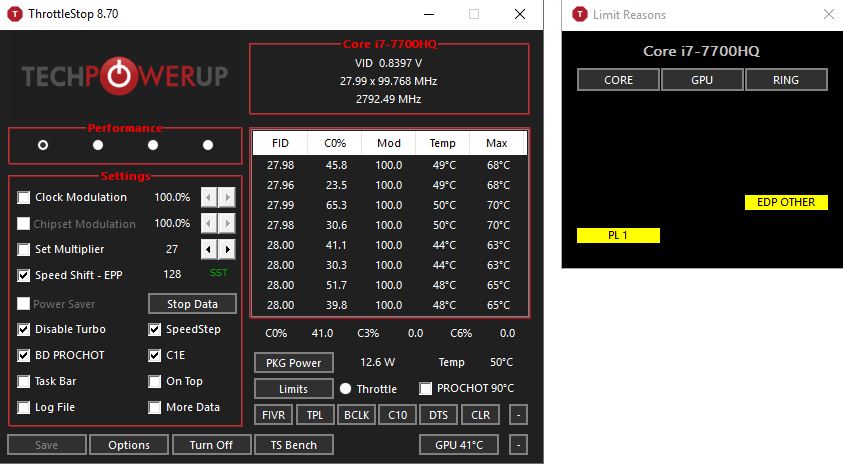This screenshot has height=464, width=843.
Task: Uncheck BD PROCHOT
Action: click(24, 355)
